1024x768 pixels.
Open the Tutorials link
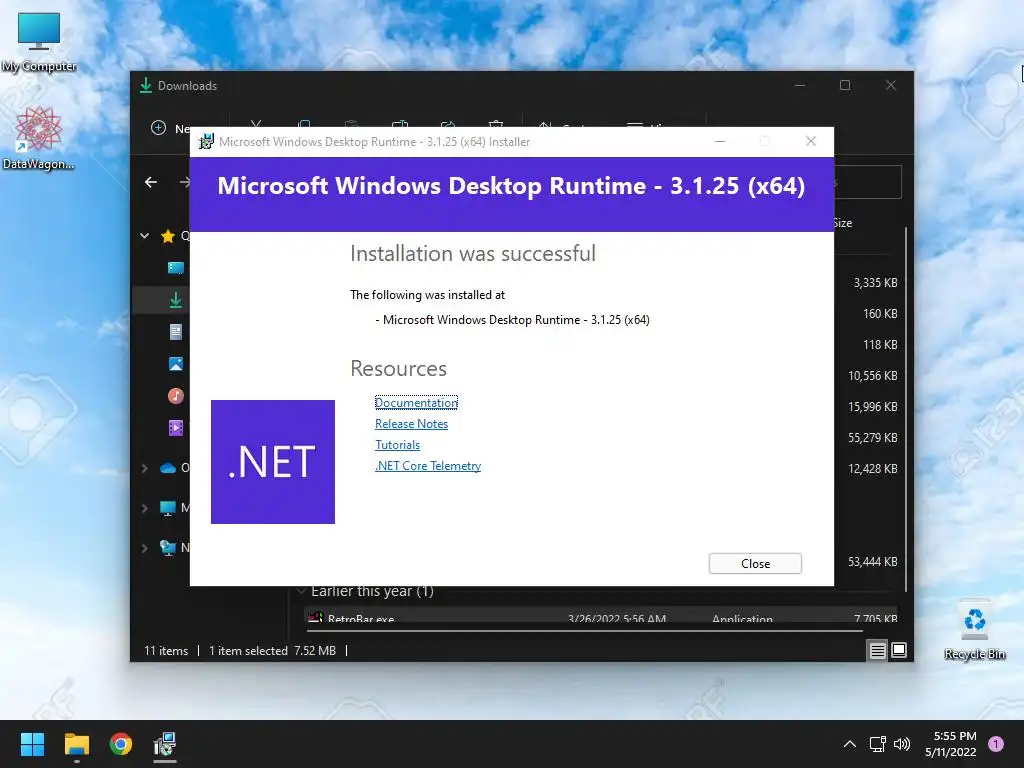(397, 445)
